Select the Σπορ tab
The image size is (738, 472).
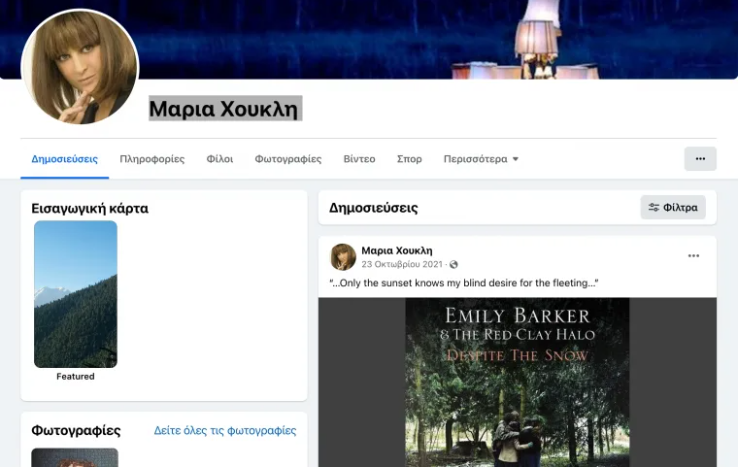pos(409,159)
